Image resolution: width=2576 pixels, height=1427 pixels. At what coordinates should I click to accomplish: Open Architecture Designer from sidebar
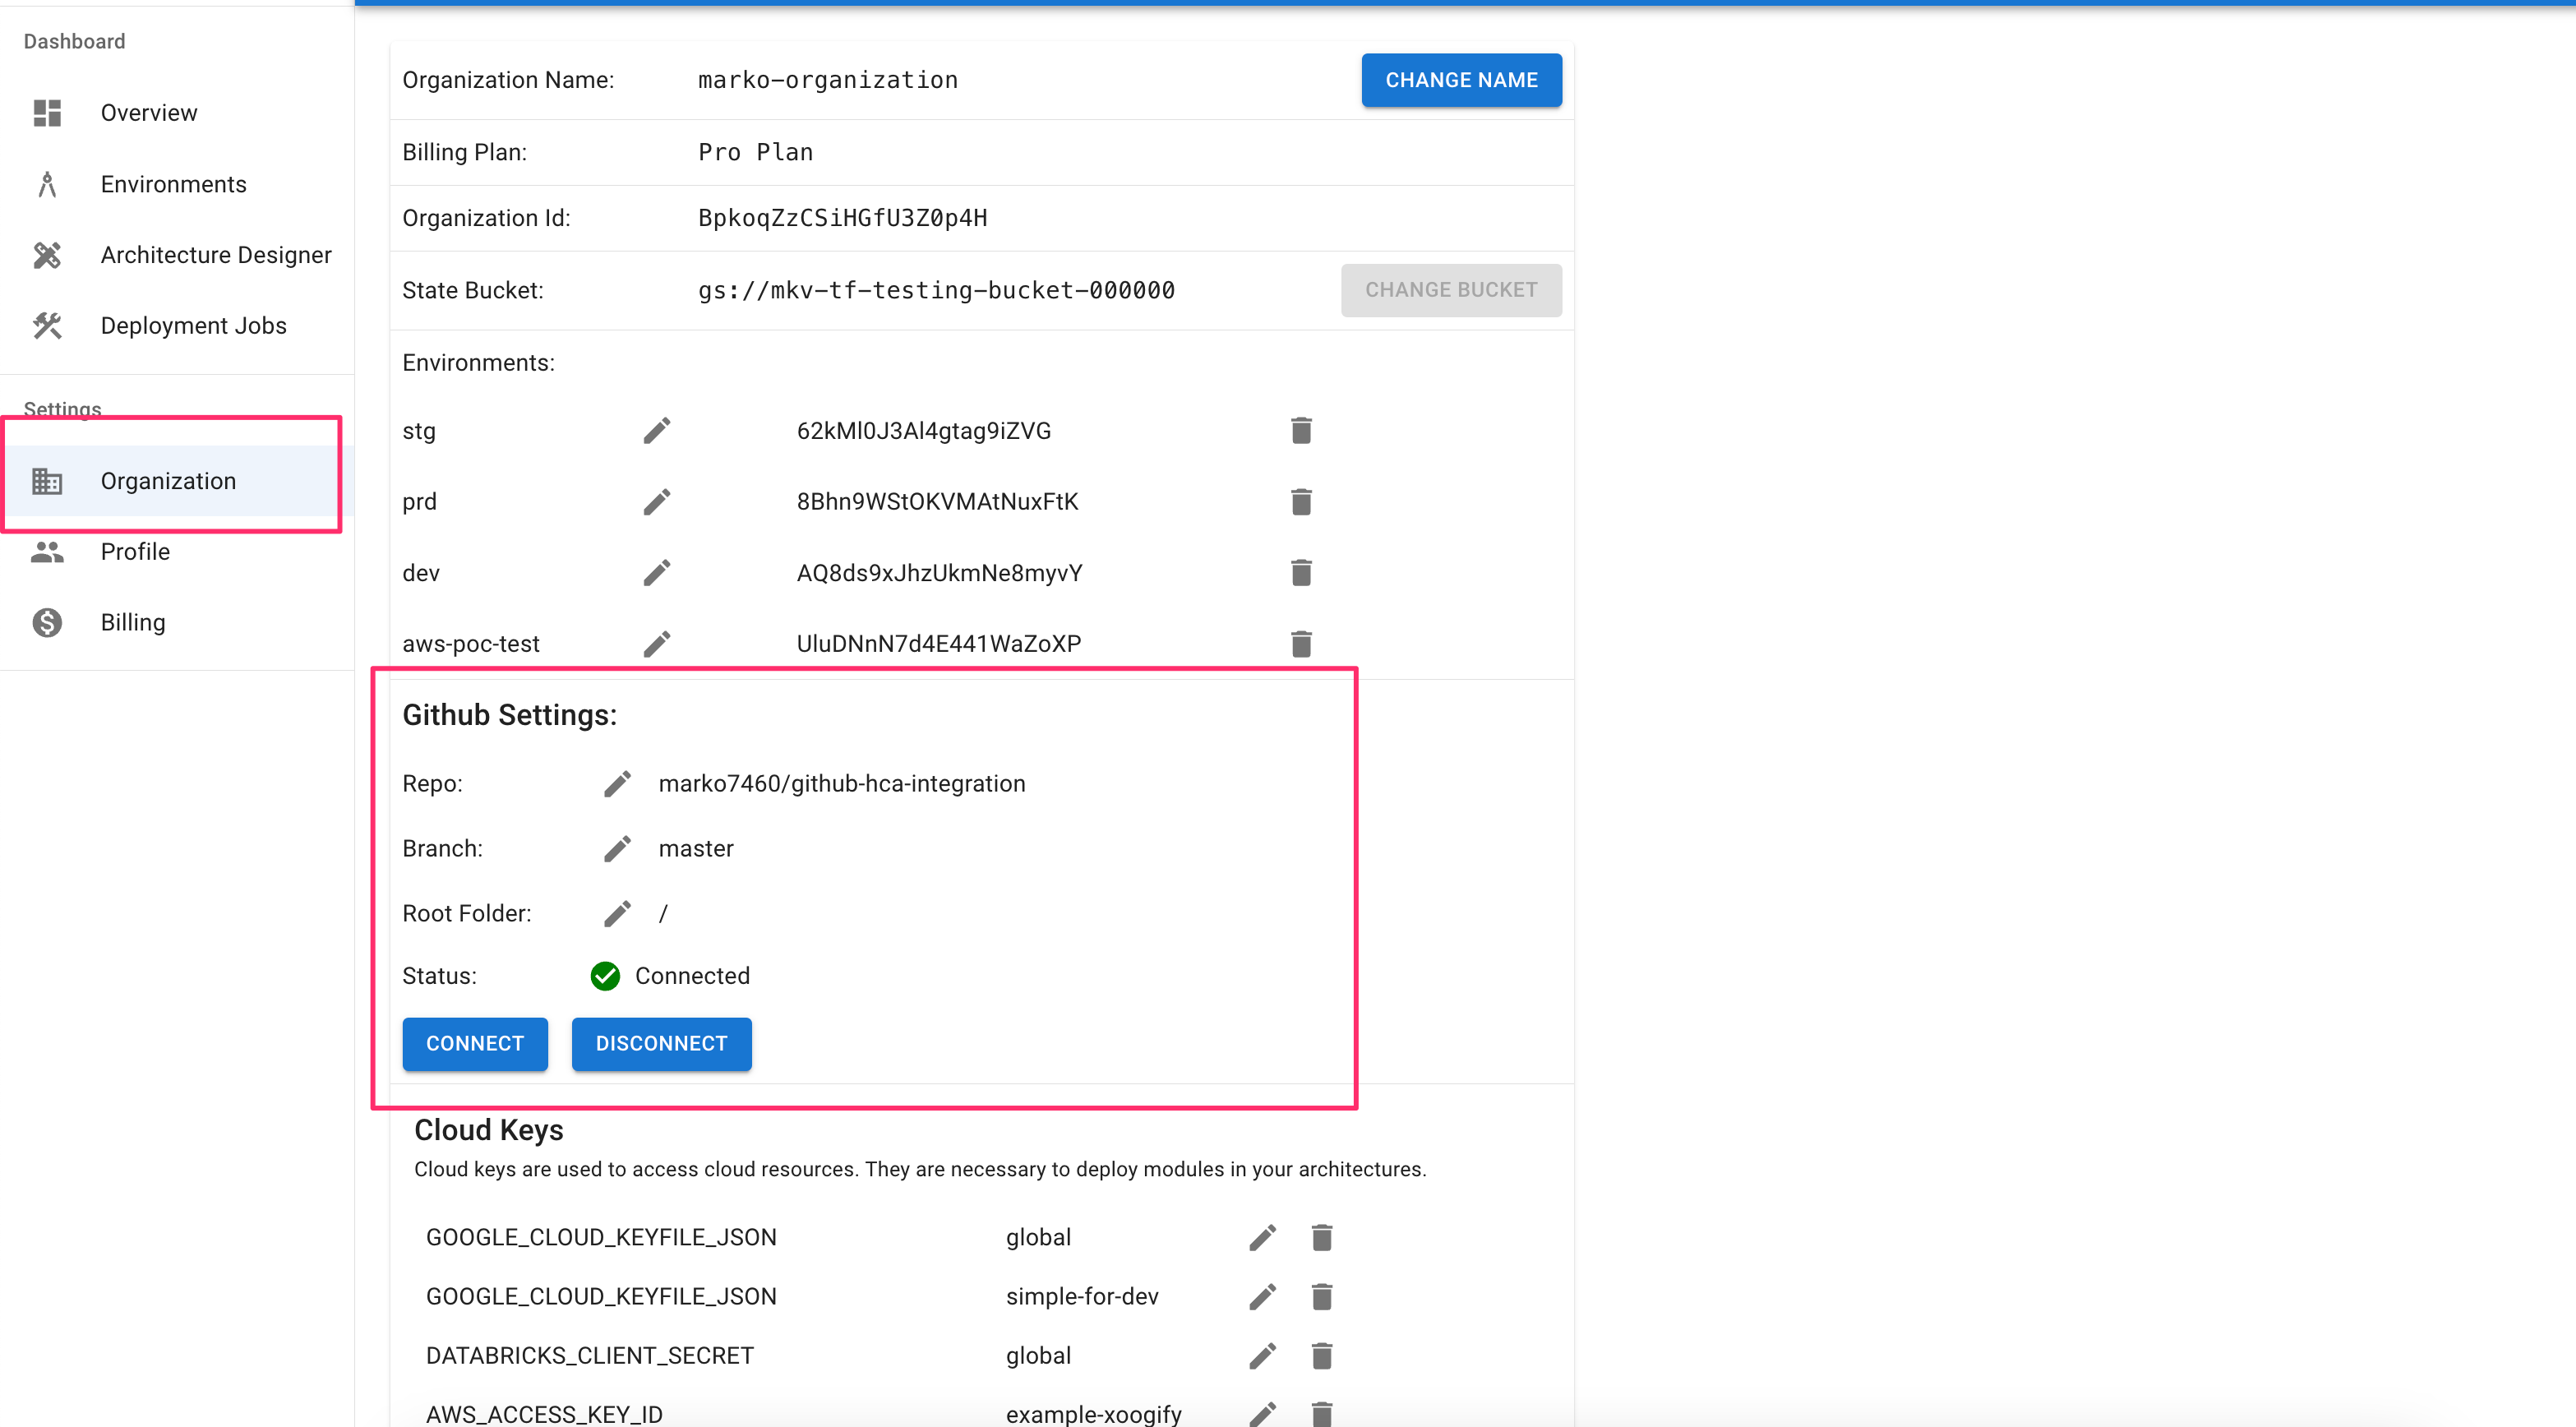click(215, 255)
